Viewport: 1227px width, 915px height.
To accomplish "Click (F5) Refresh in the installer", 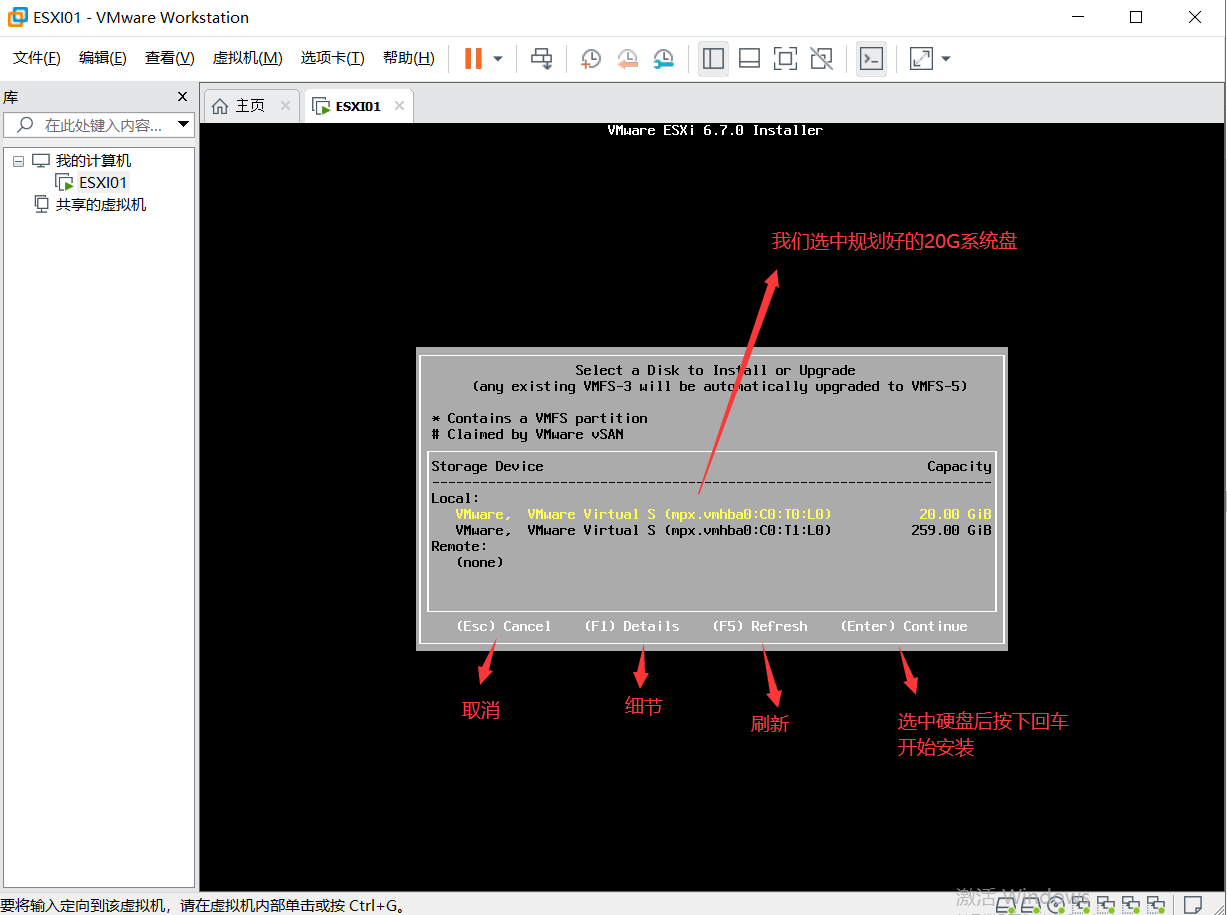I will tap(760, 626).
